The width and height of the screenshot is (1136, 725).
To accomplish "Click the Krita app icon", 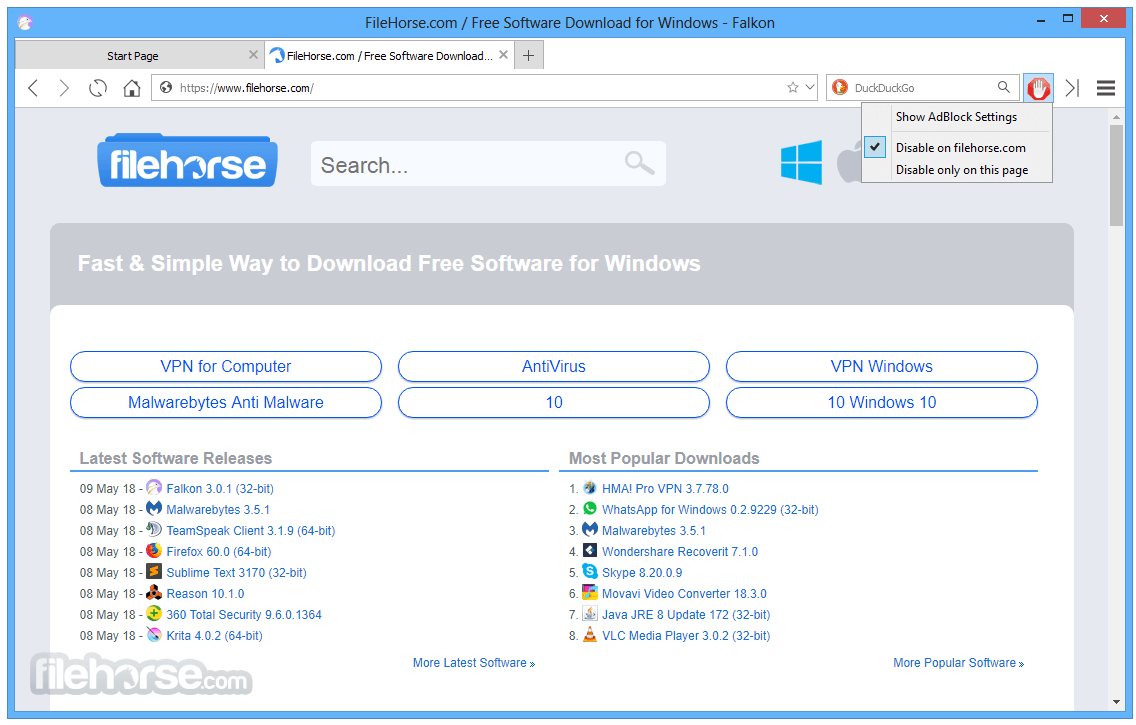I will point(154,634).
